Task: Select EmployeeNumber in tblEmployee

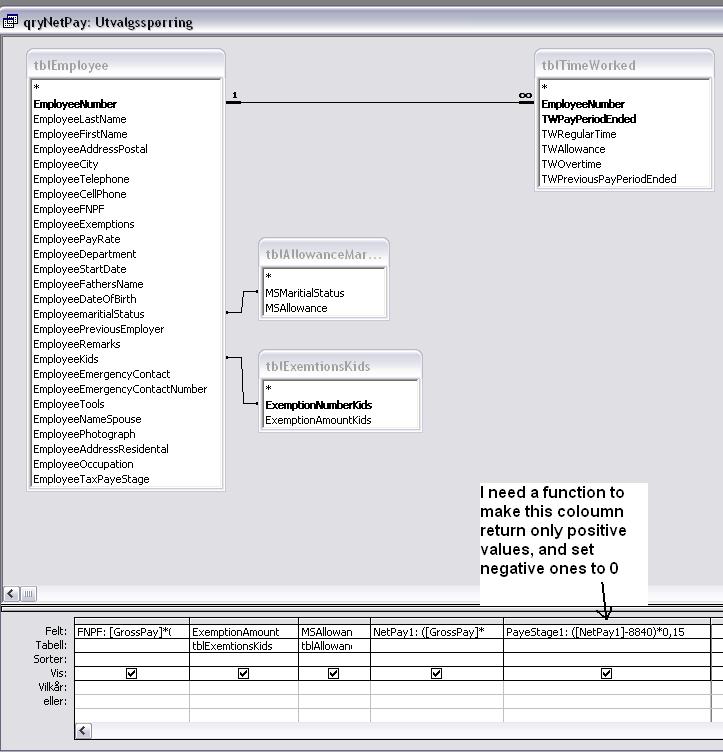Action: (x=126, y=104)
